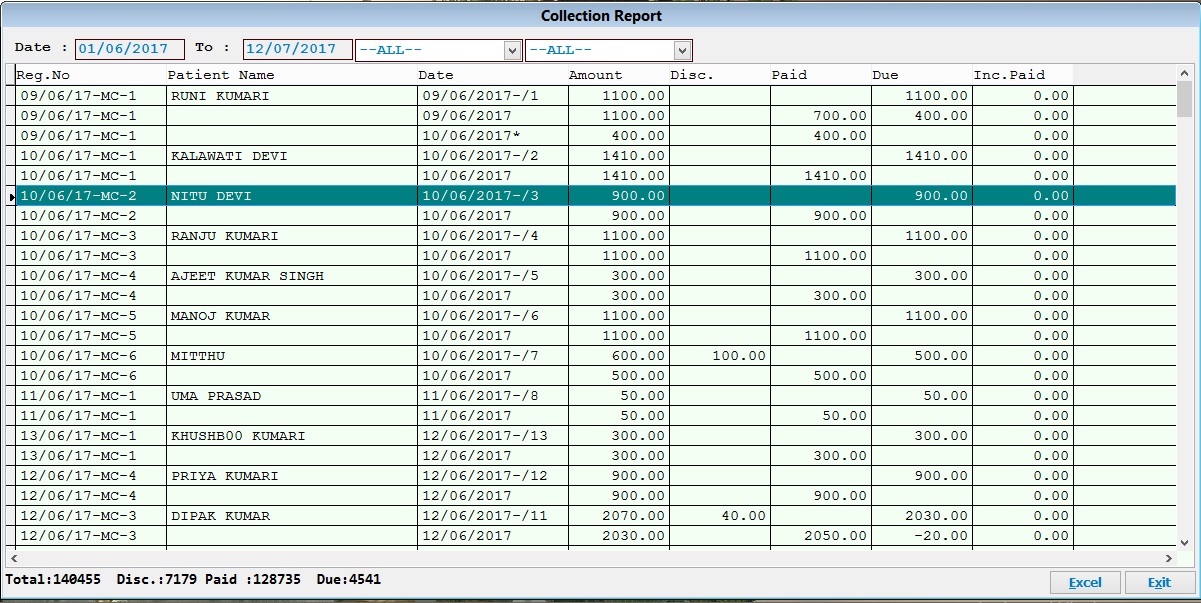Viewport: 1201px width, 603px height.
Task: Click the Reg.No column header
Action: [60, 74]
